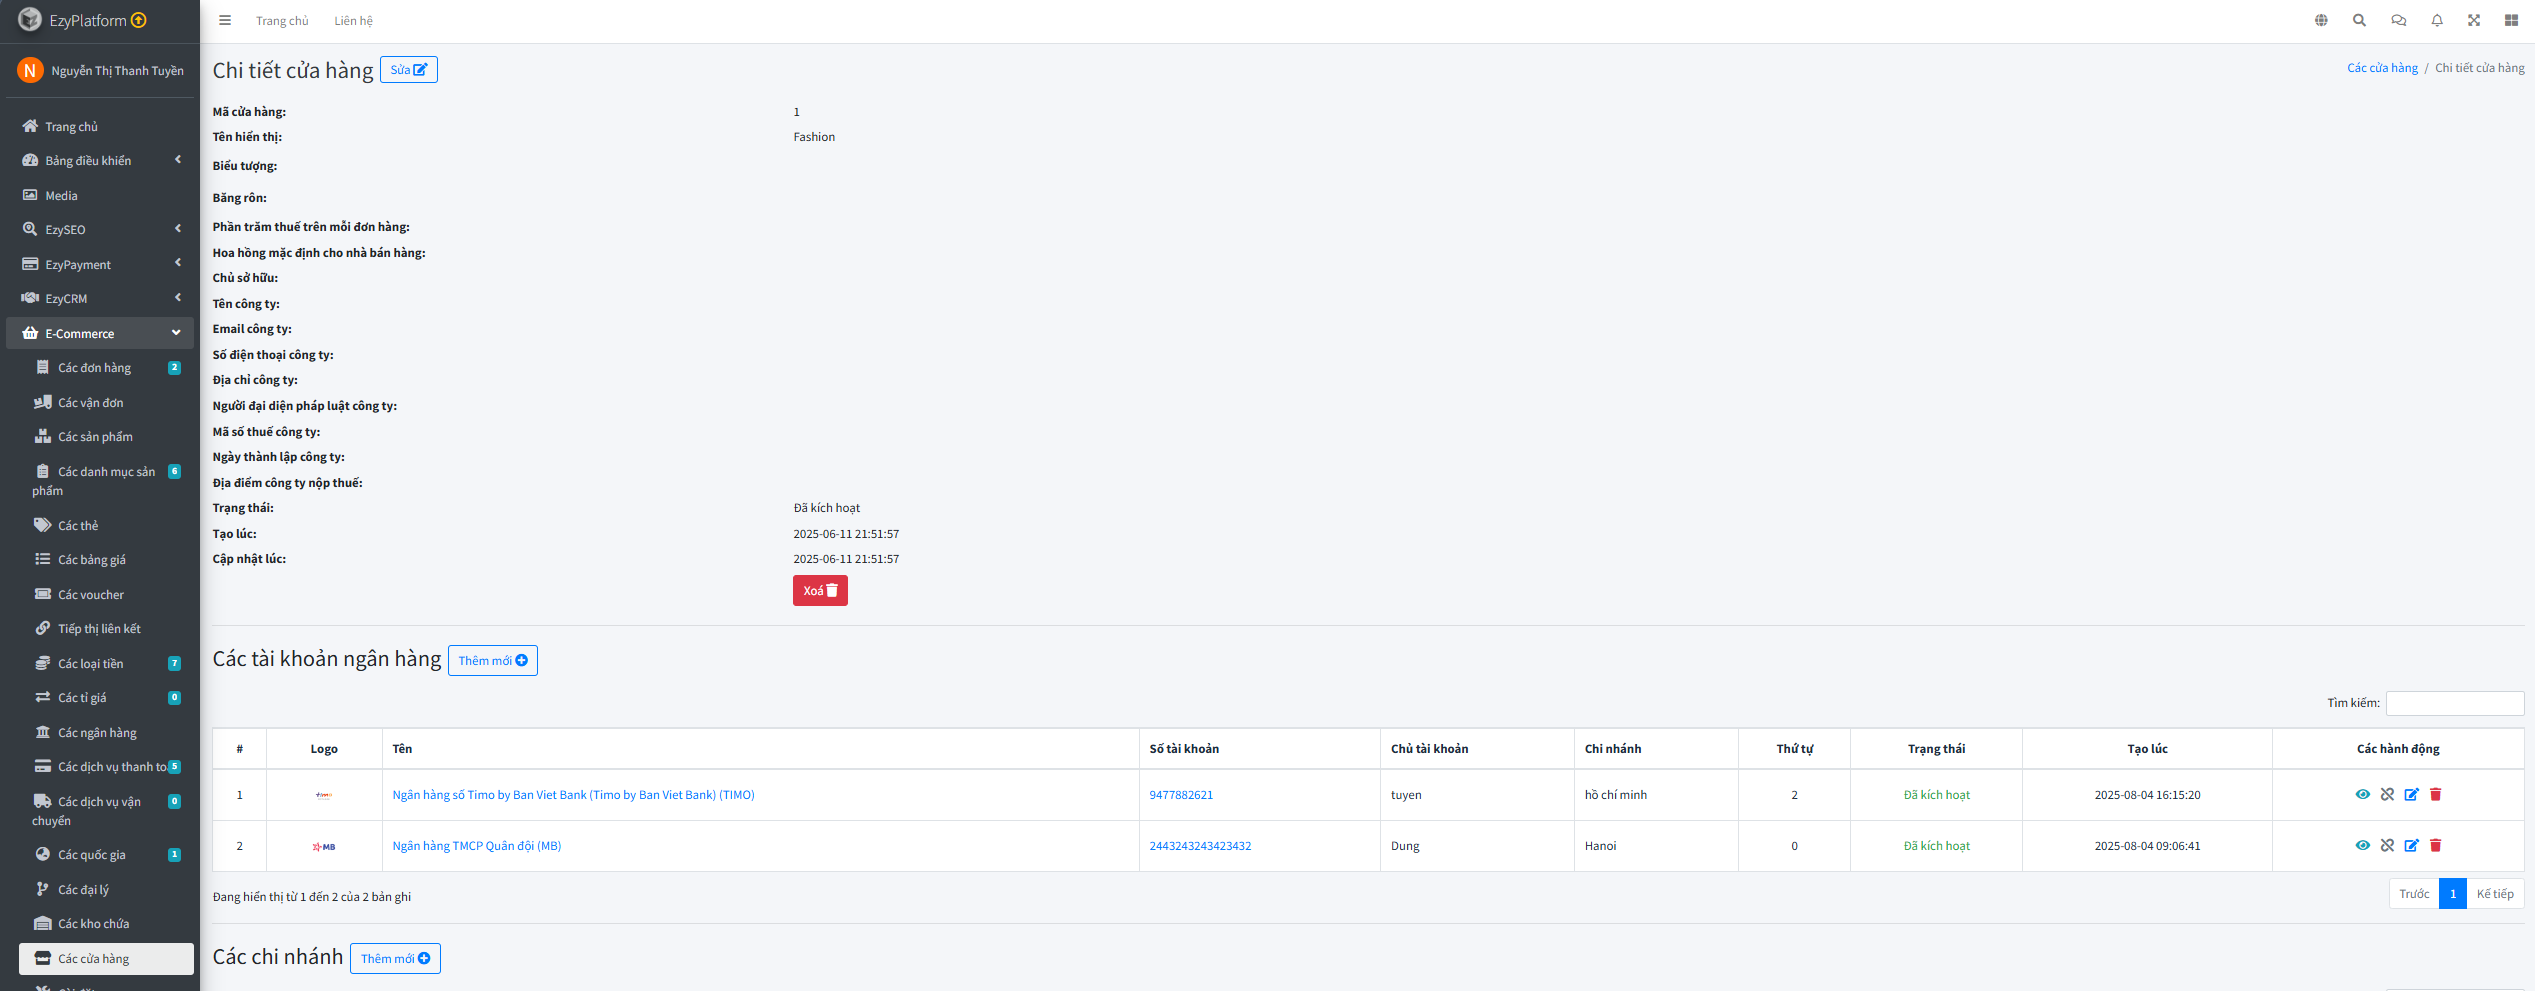Open Các đơn hàng in sidebar

pos(94,368)
